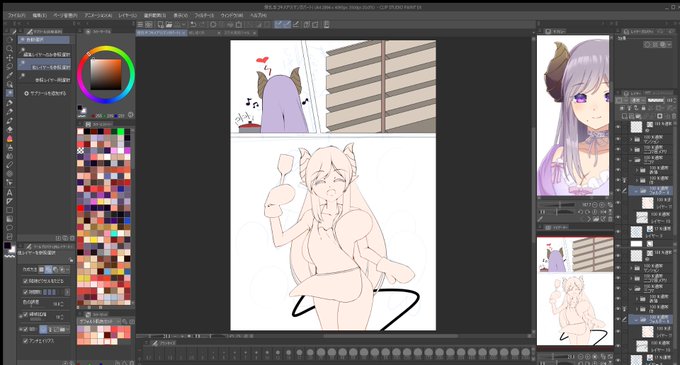
Task: Toggle the first highlighted snap icon in the command bar
Action: (x=278, y=24)
